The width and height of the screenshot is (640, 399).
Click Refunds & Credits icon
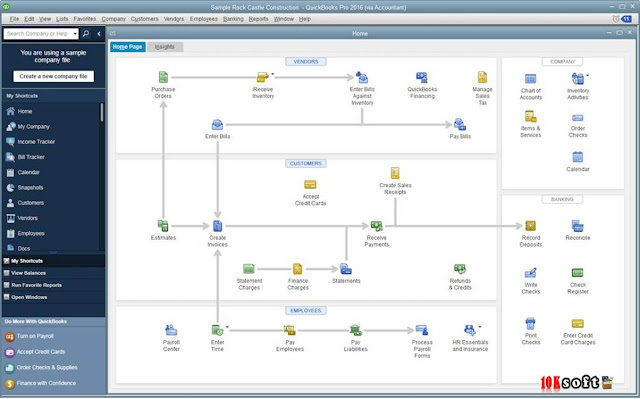[460, 269]
